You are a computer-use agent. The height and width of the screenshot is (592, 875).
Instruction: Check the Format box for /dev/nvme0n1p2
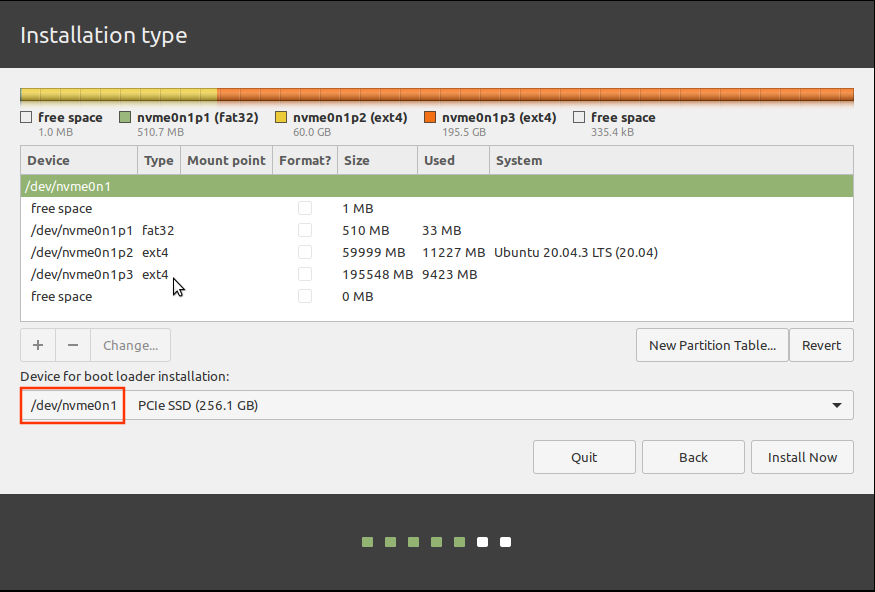point(305,252)
